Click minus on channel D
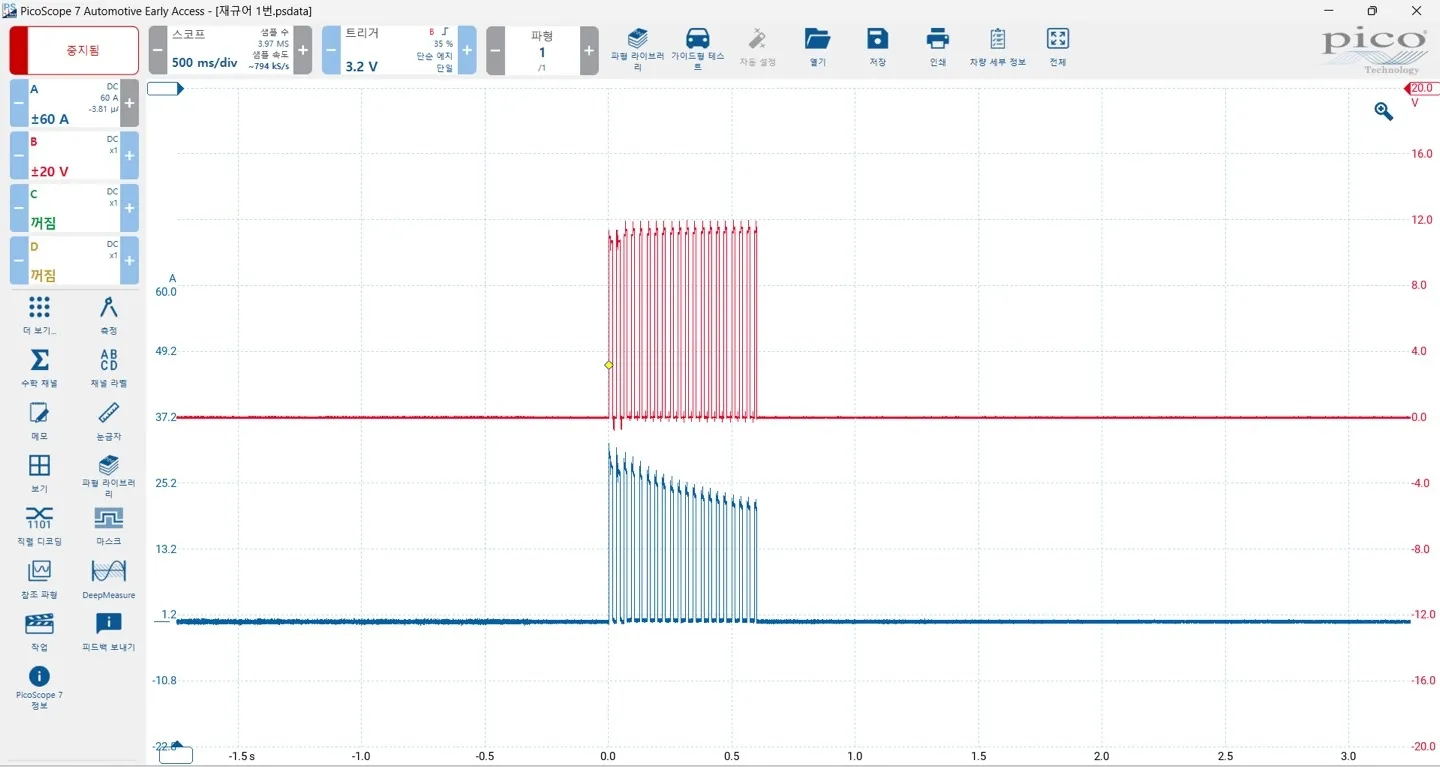The height and width of the screenshot is (767, 1440). 19,261
